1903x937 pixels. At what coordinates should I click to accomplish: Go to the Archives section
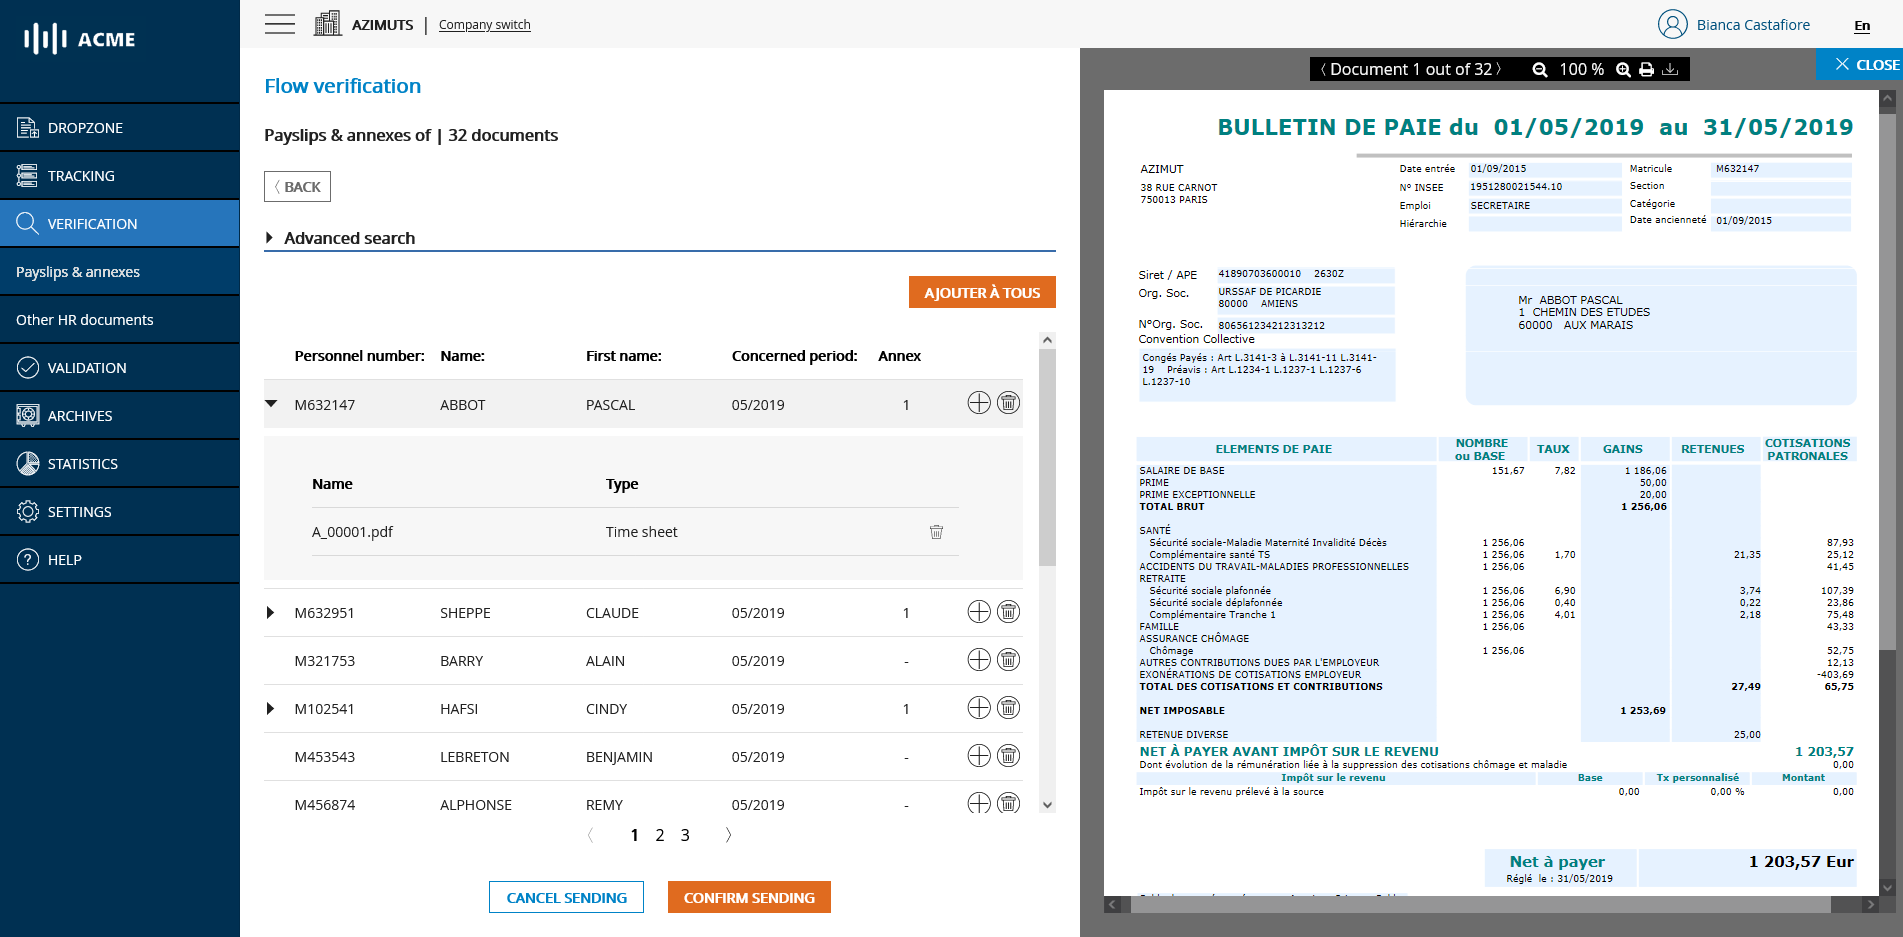80,416
